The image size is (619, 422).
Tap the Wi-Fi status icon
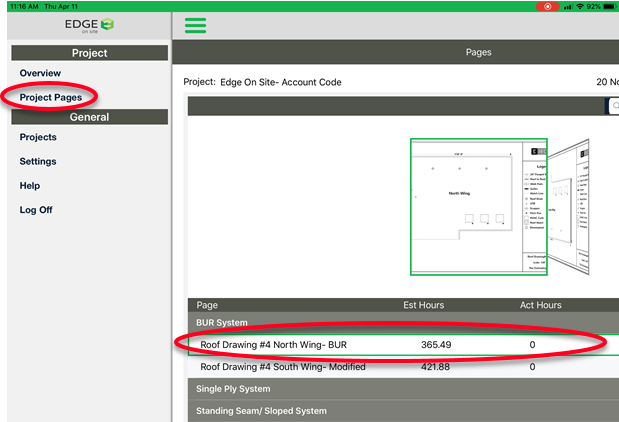(x=580, y=6)
